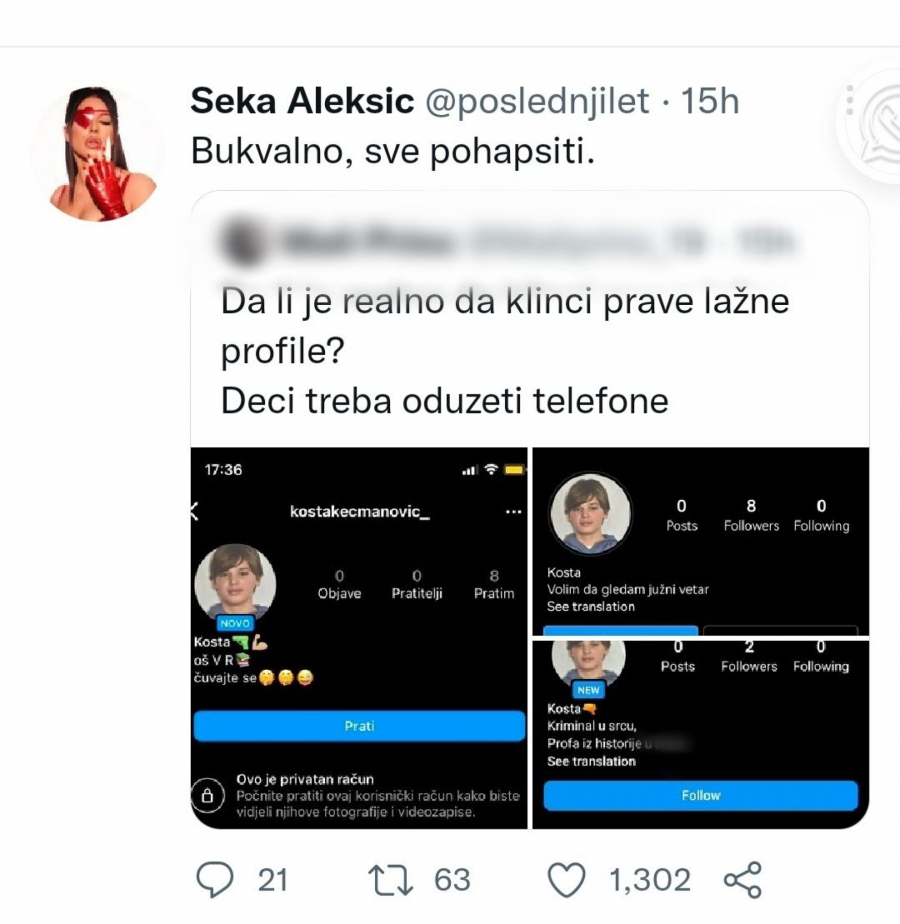This screenshot has height=924, width=900.
Task: Click See translation under Kriminal u srcu bio
Action: 590,762
